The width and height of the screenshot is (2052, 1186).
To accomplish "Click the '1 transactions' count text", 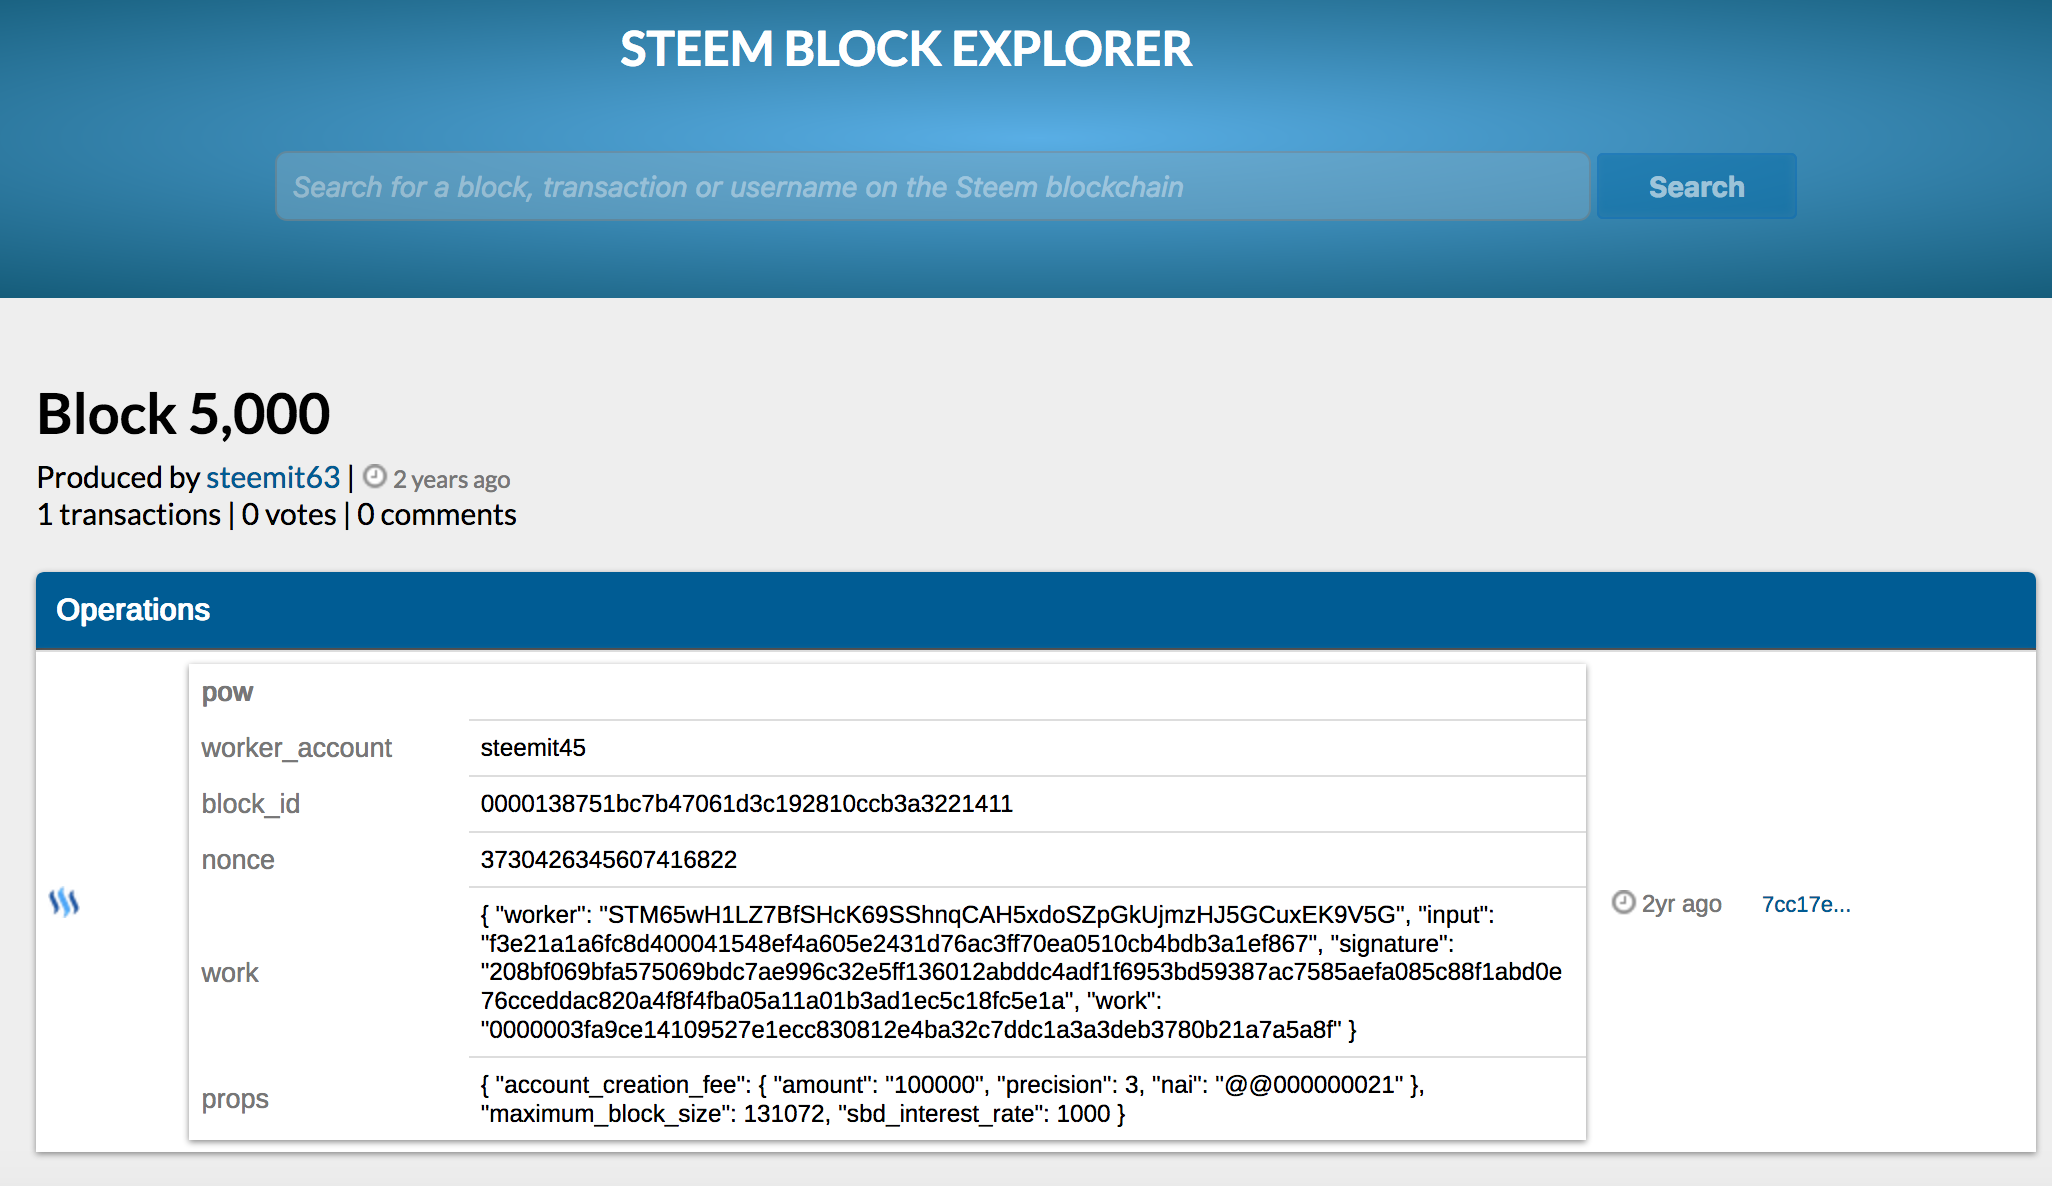I will tap(129, 515).
